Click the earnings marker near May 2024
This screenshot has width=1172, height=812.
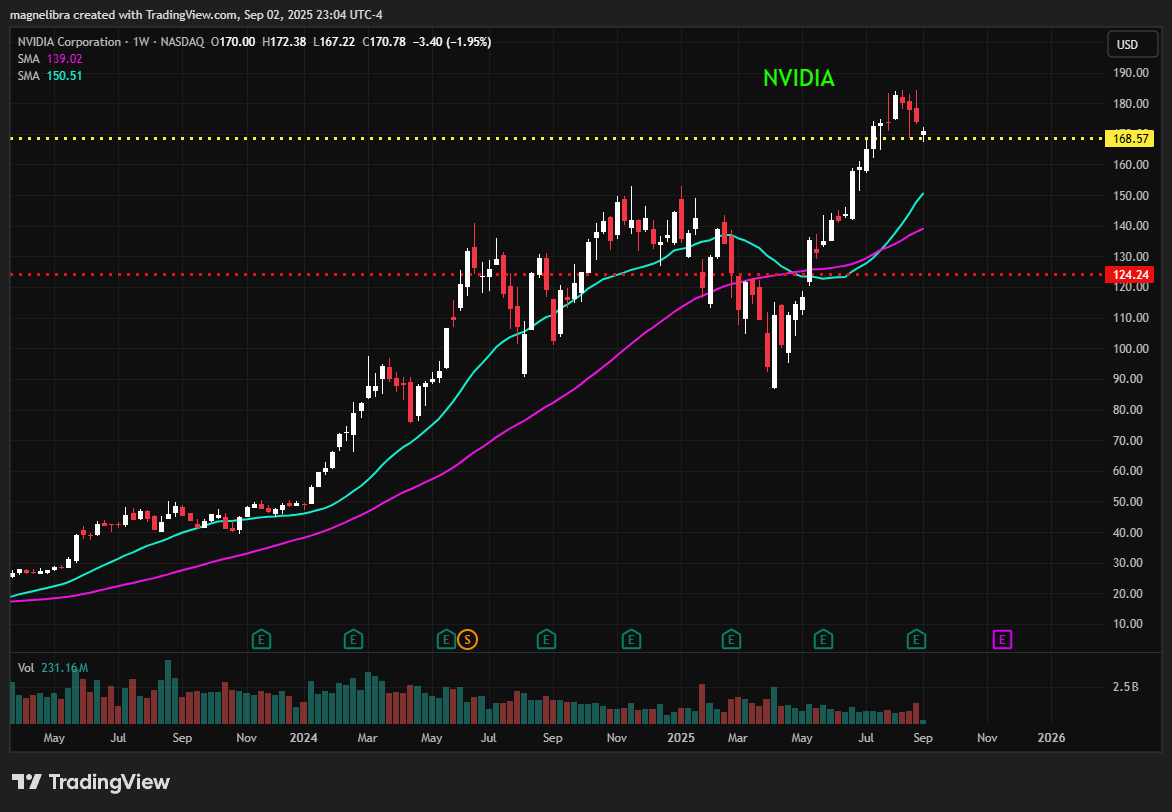tap(446, 639)
